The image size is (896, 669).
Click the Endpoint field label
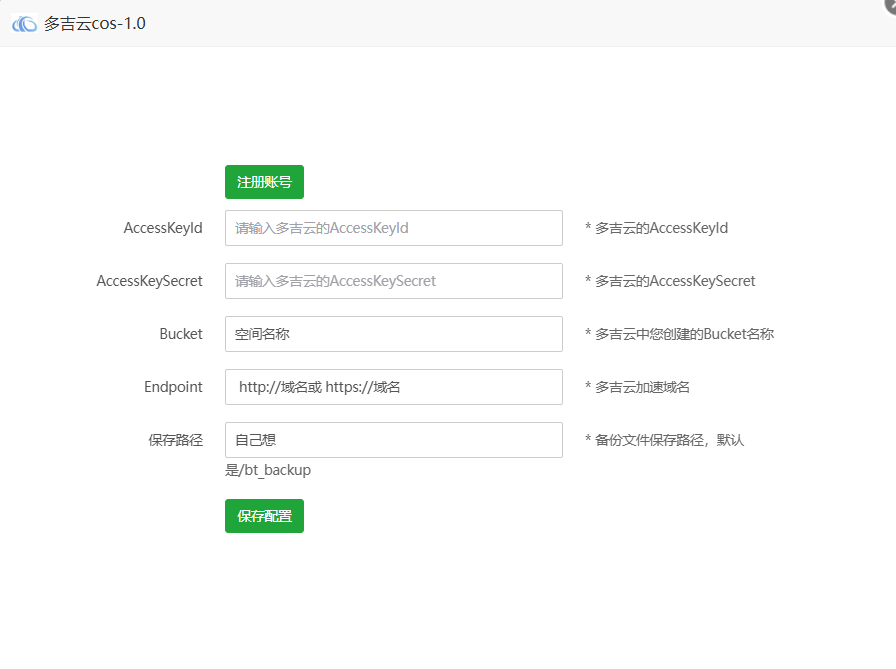pyautogui.click(x=173, y=387)
